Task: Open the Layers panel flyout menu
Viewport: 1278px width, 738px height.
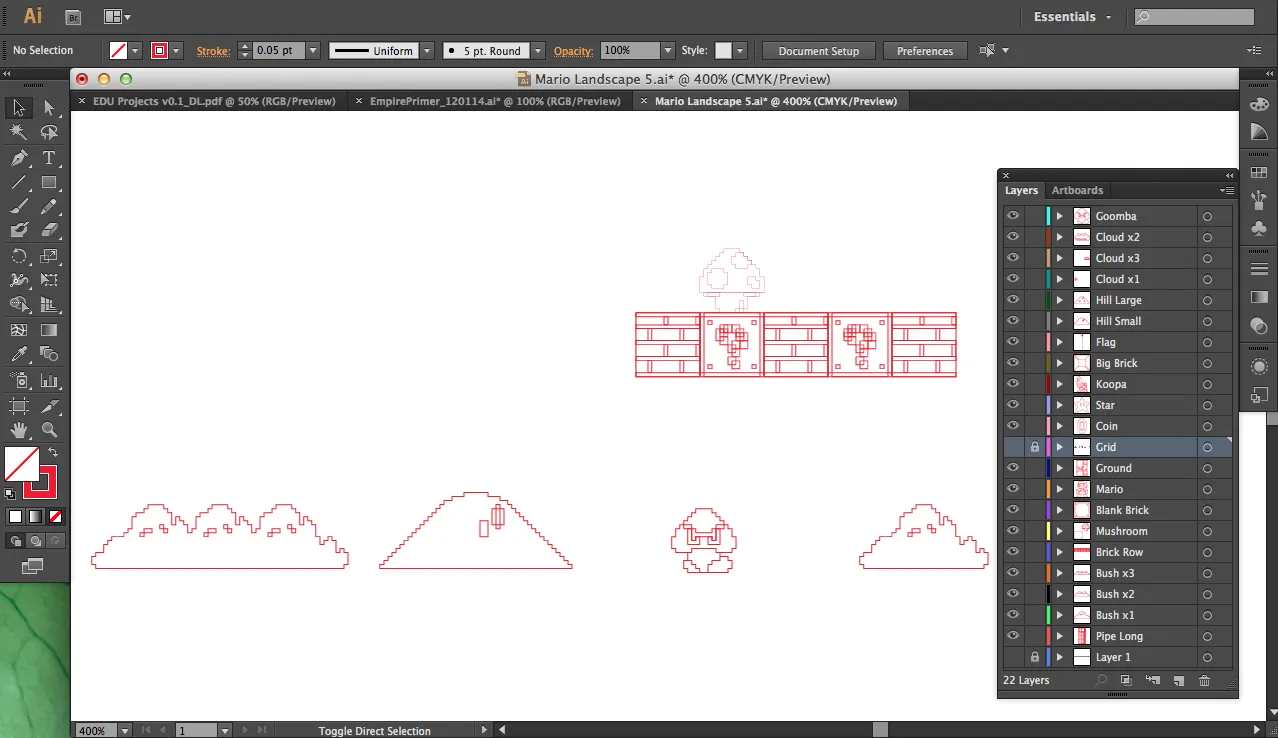Action: pyautogui.click(x=1226, y=190)
